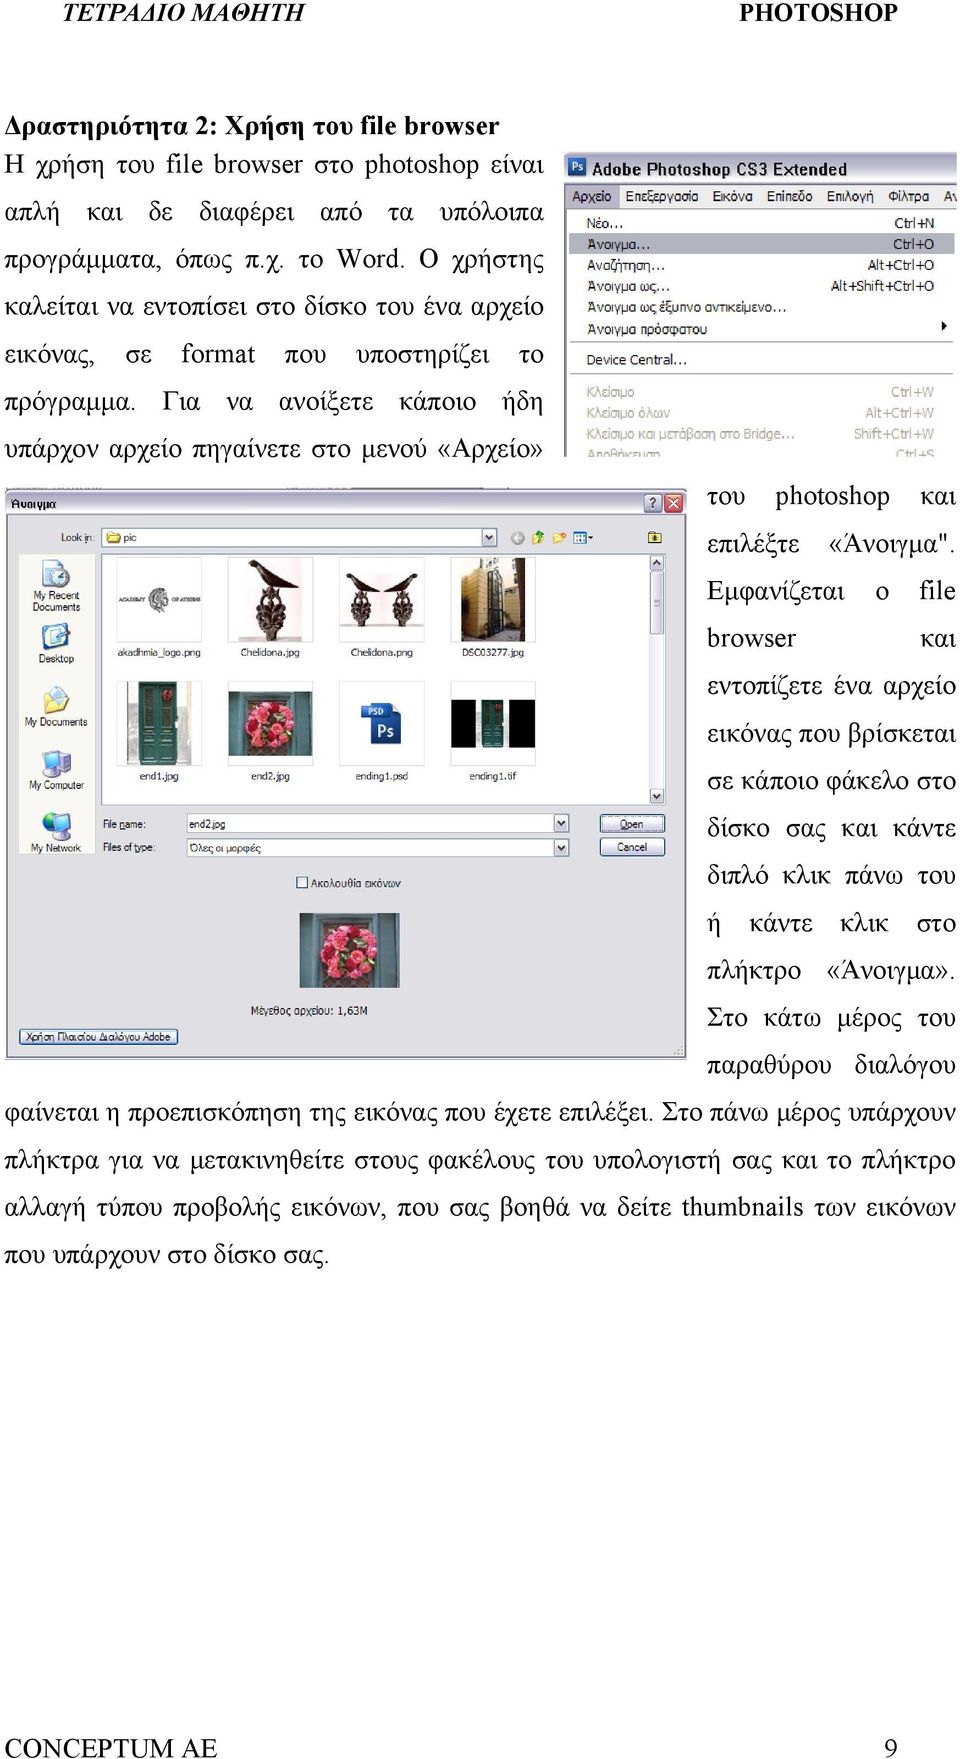This screenshot has width=960, height=1759.
Task: Choose Άνοιγμα ως έξυπνο αντικείμενο... entry
Action: [760, 307]
